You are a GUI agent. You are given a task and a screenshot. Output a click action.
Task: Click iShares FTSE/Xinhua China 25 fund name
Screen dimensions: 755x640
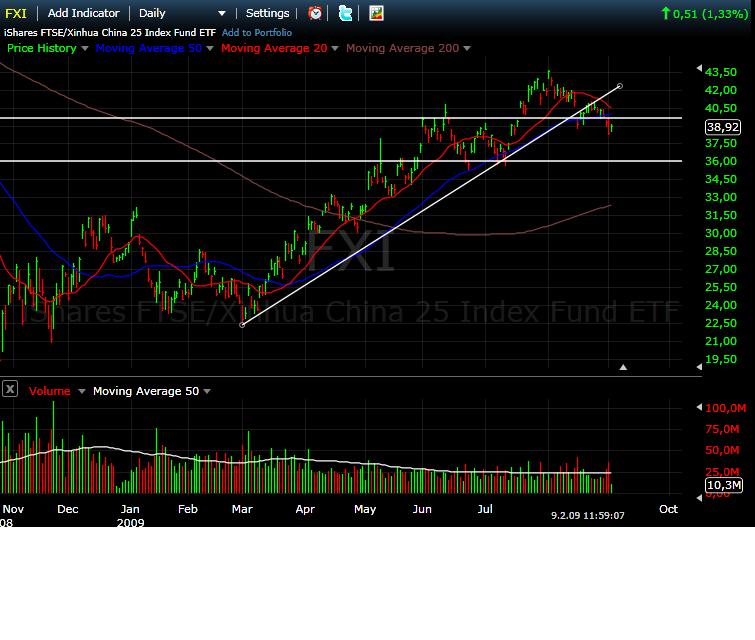click(110, 32)
